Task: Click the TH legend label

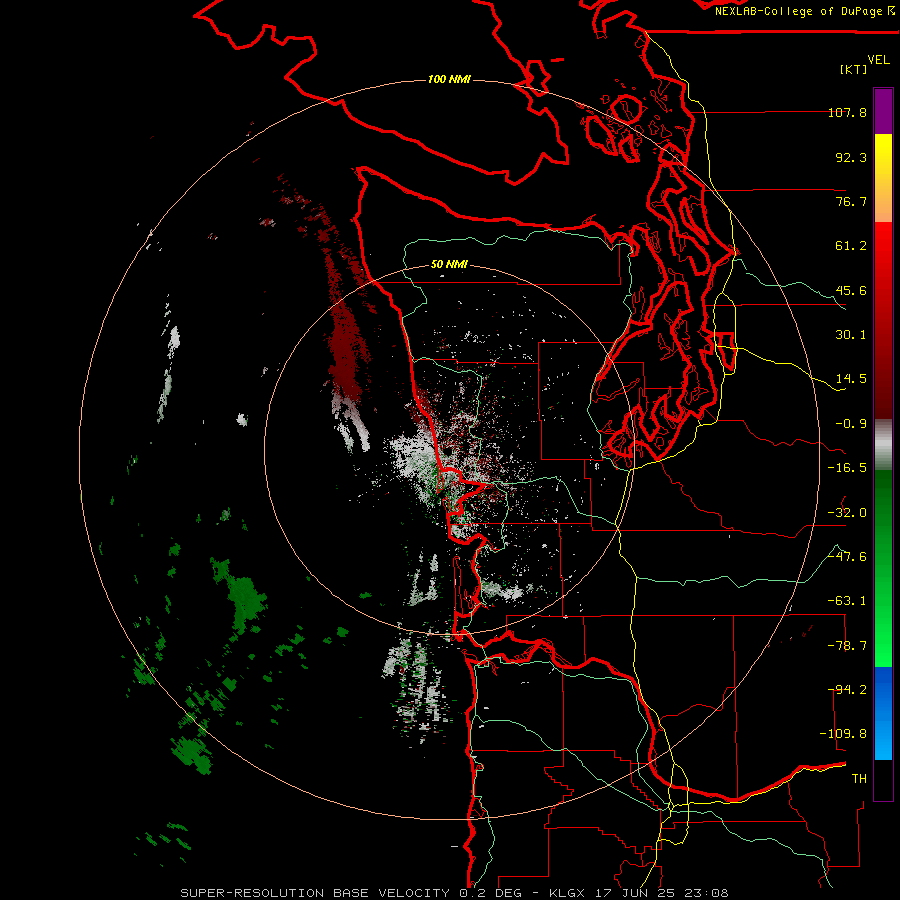Action: pos(859,779)
